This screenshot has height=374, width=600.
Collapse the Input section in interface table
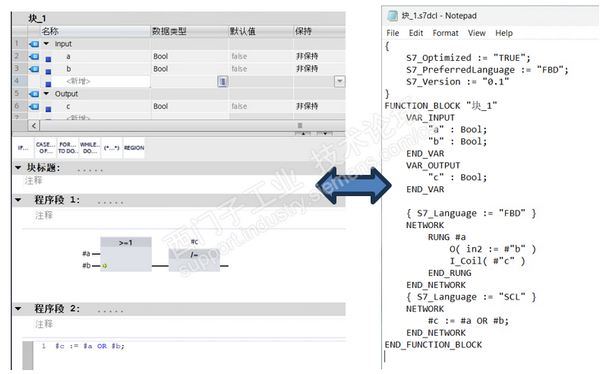46,44
